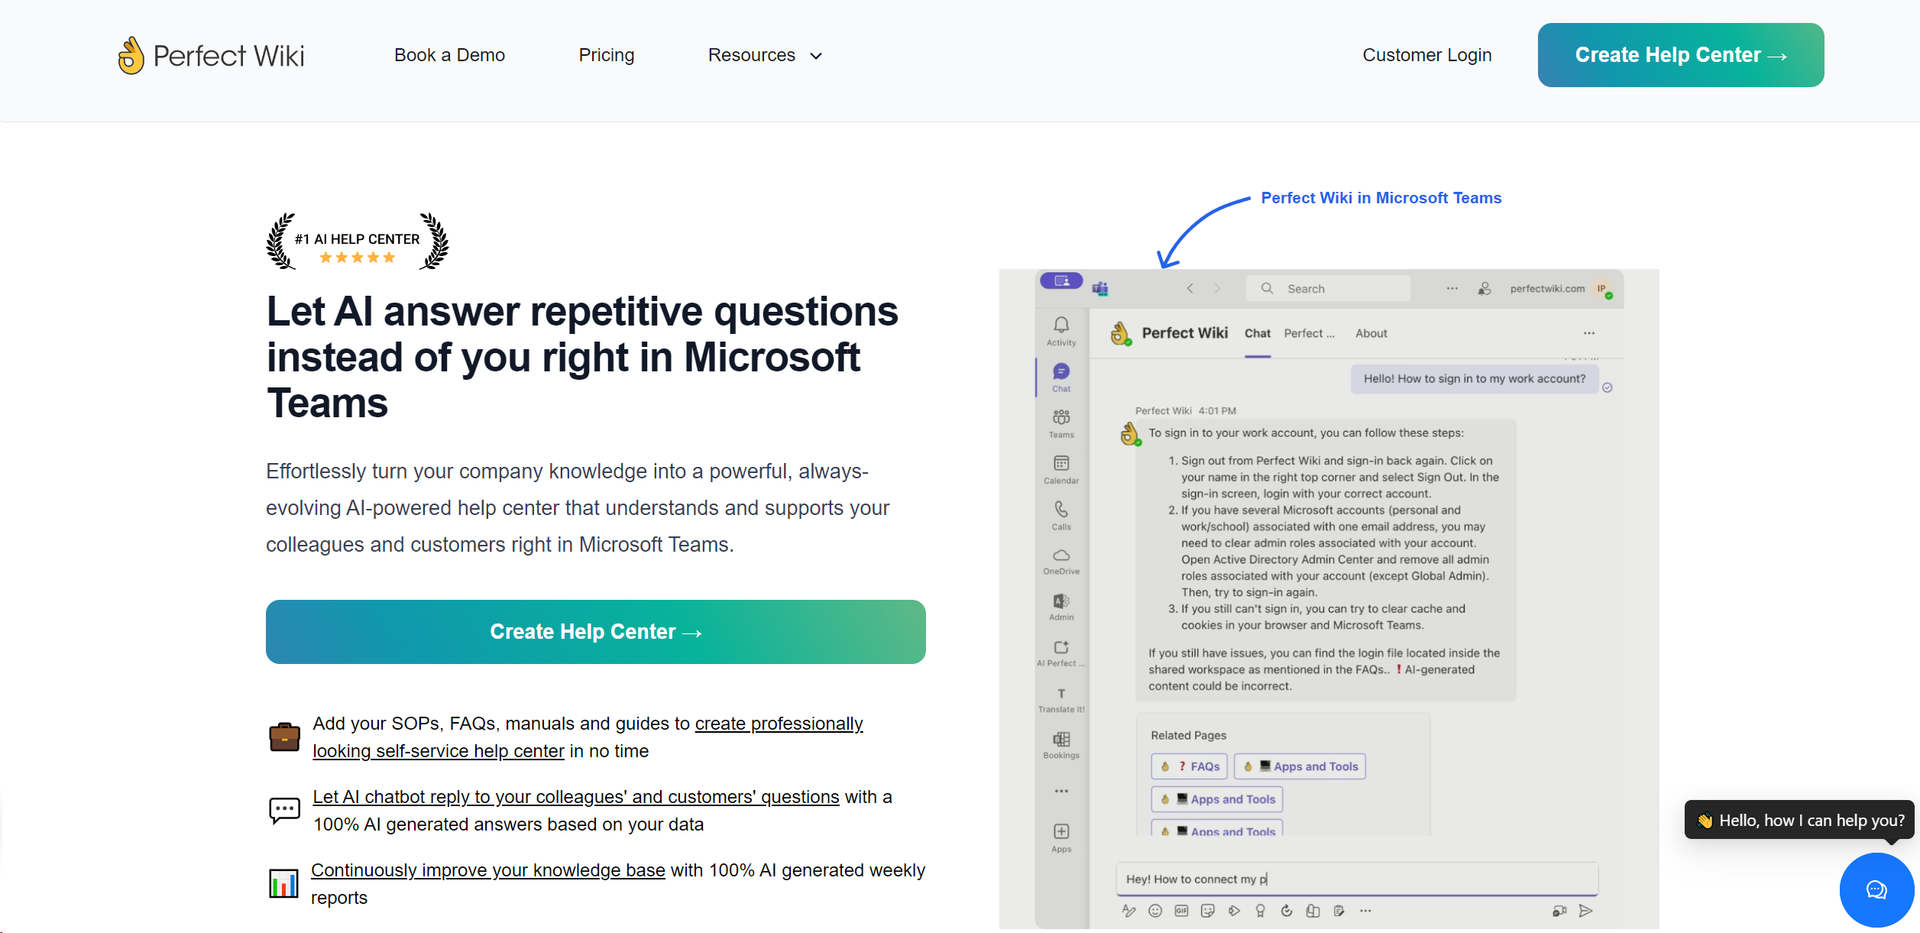Open the live chat bubble widget
Image resolution: width=1920 pixels, height=933 pixels.
1876,889
